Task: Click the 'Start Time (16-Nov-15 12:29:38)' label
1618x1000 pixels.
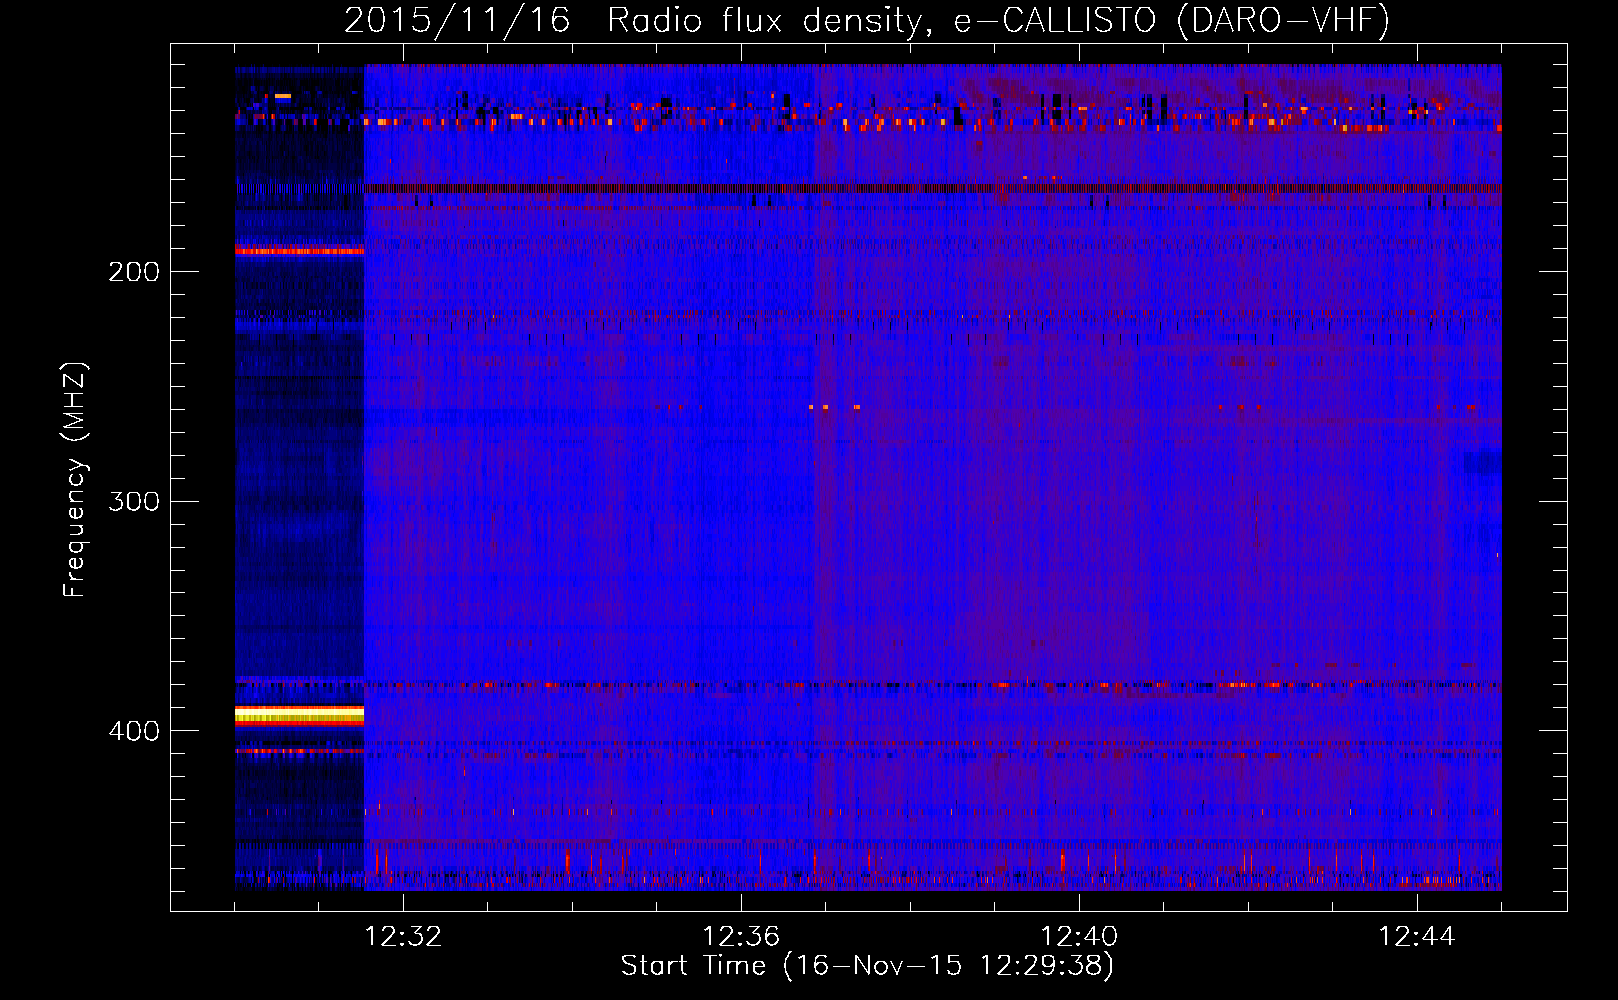Action: click(x=867, y=966)
